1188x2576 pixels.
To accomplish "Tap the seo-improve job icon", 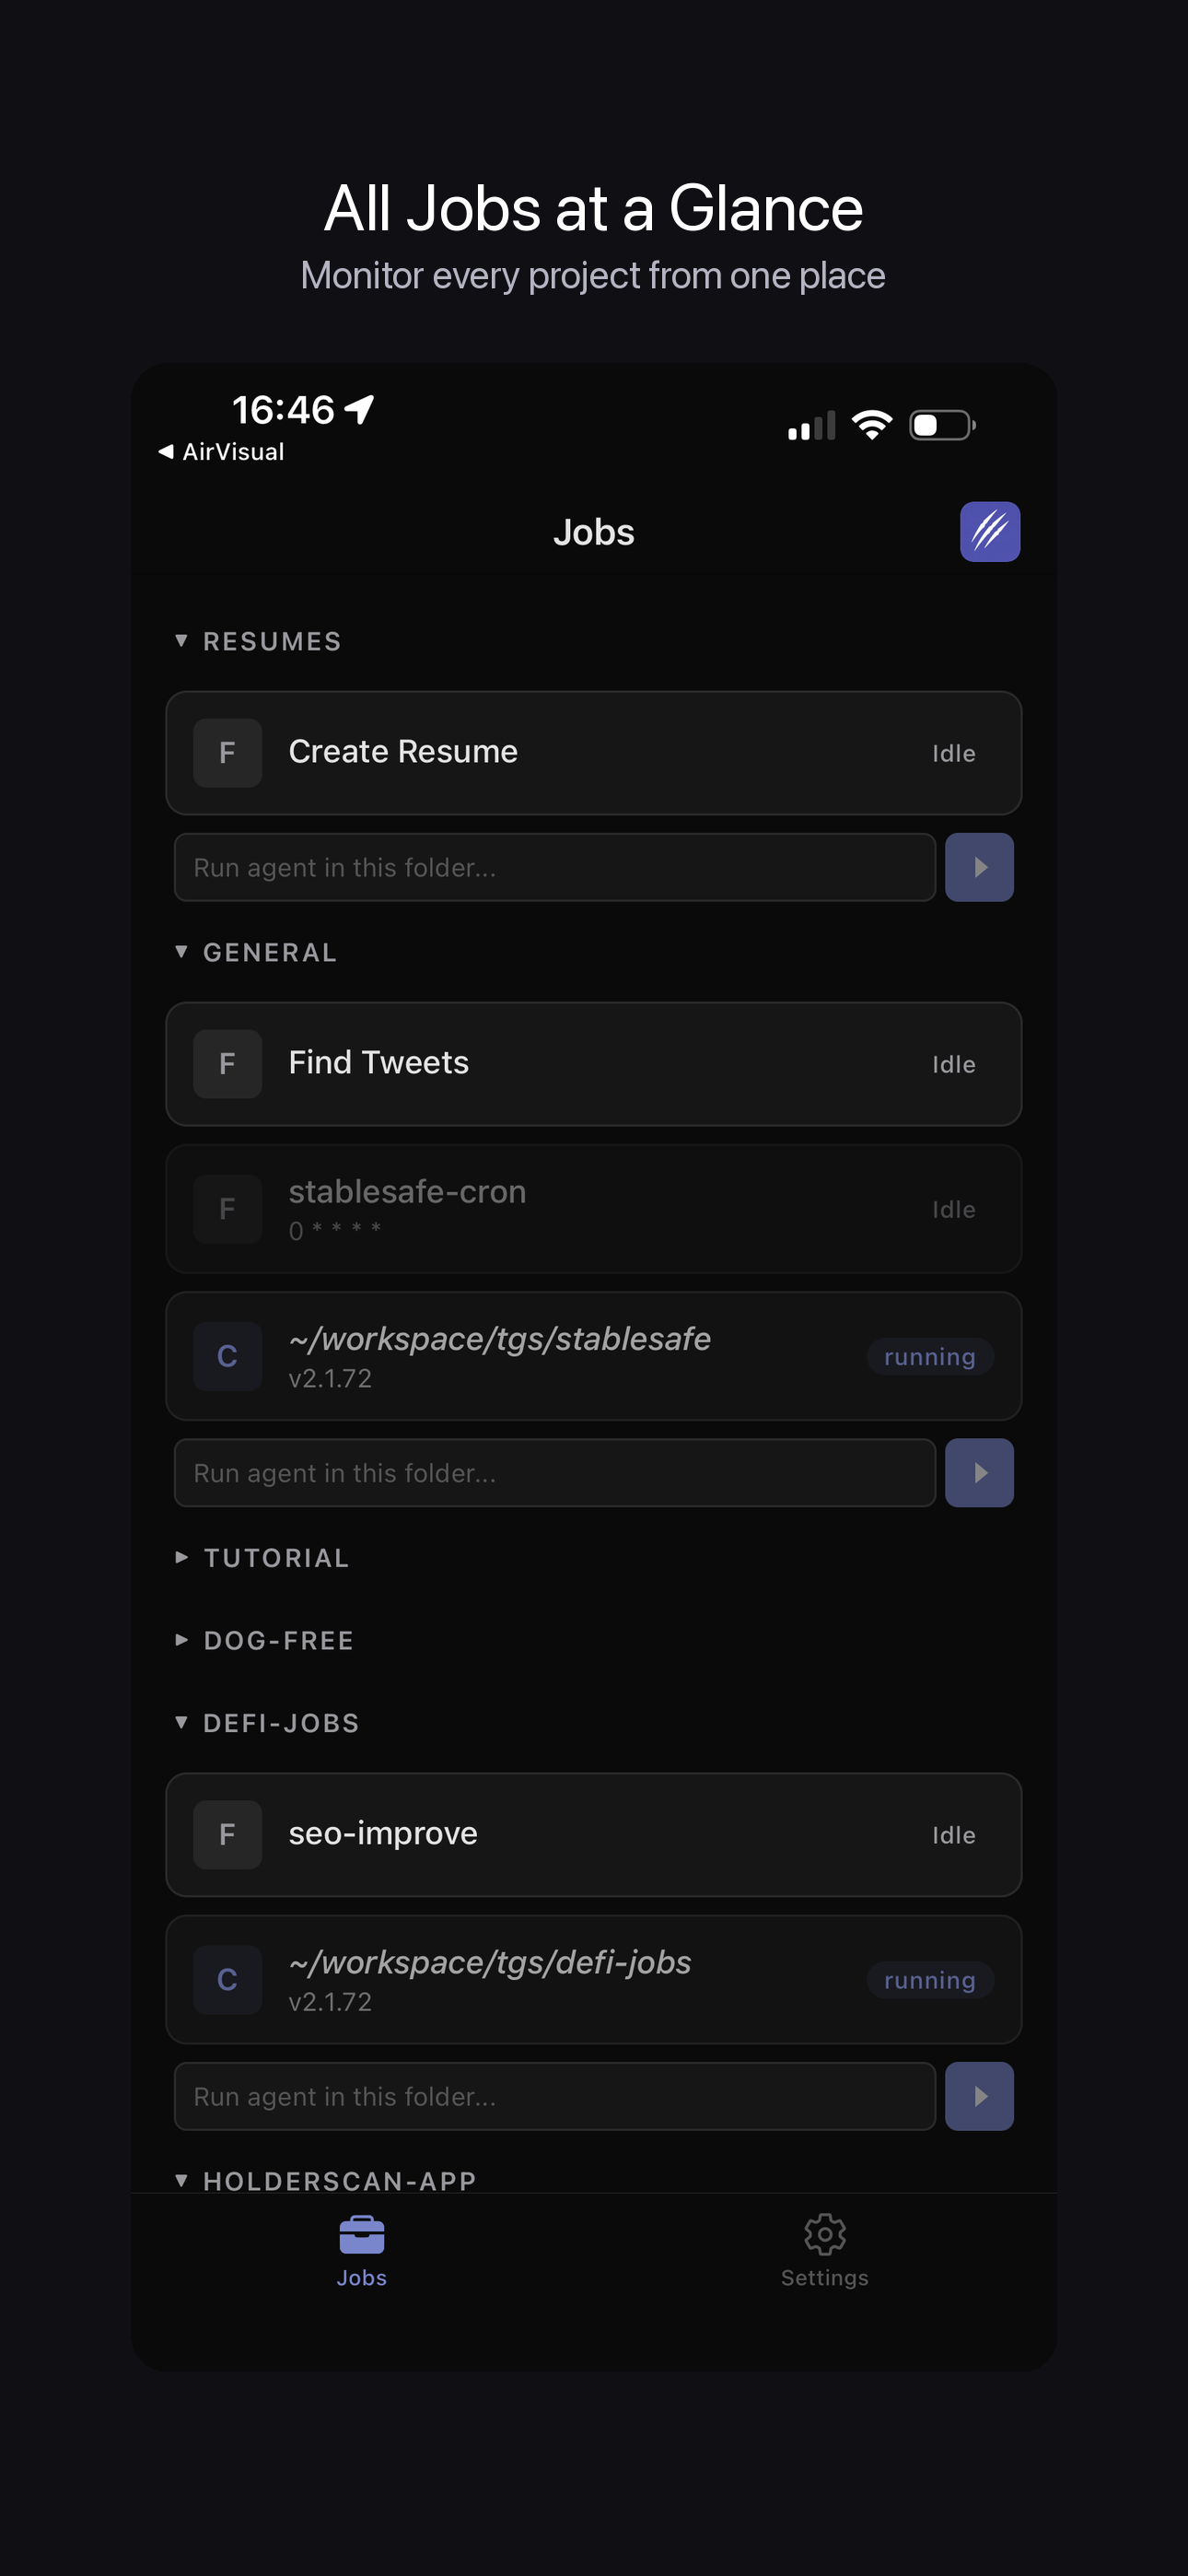I will pos(227,1834).
